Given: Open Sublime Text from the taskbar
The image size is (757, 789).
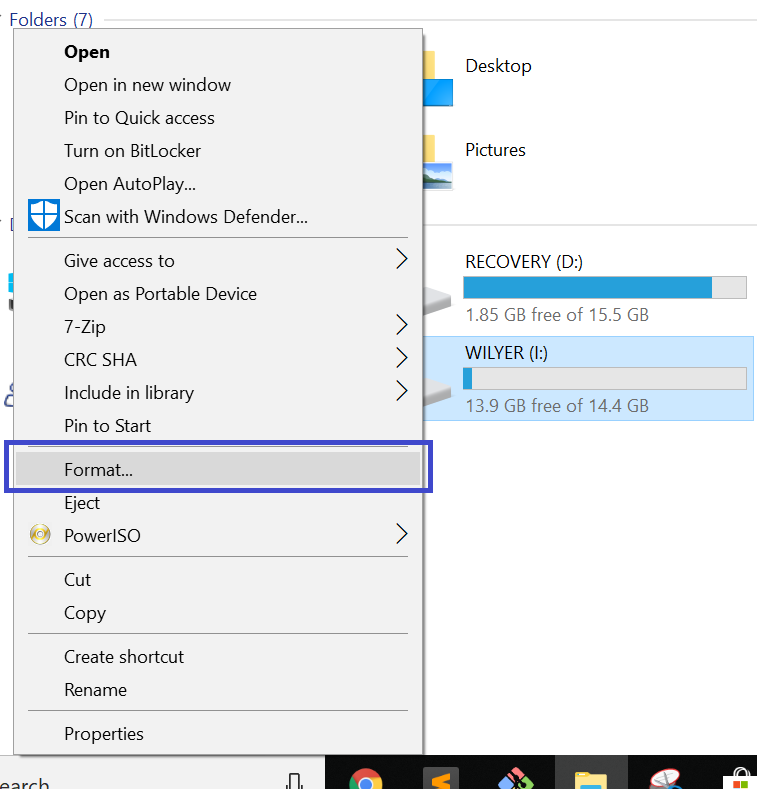Looking at the screenshot, I should [x=441, y=778].
